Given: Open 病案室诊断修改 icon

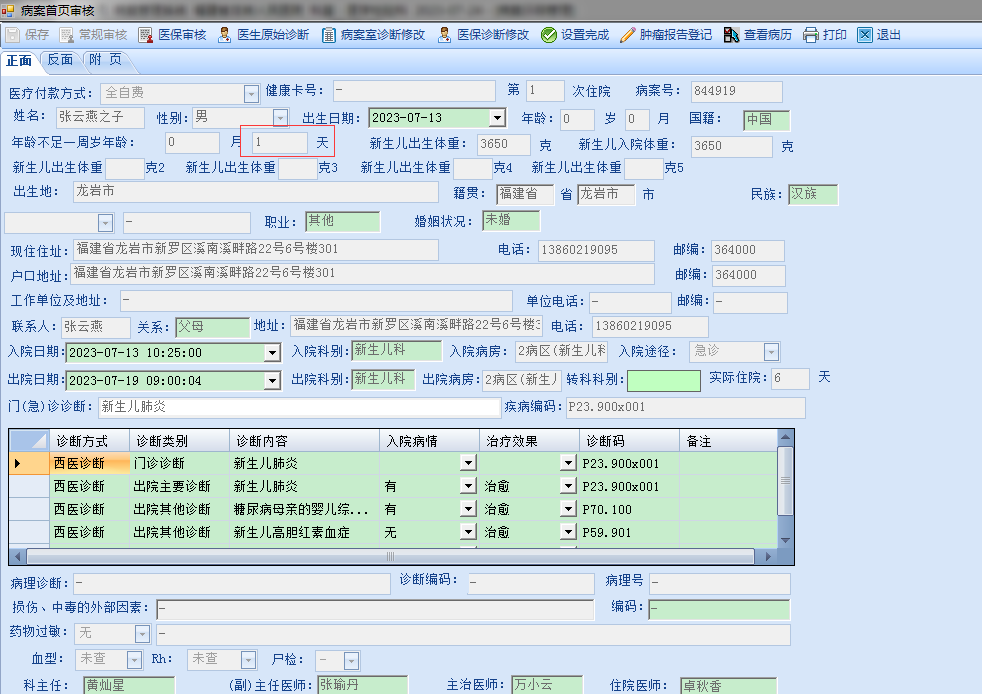Looking at the screenshot, I should (328, 35).
